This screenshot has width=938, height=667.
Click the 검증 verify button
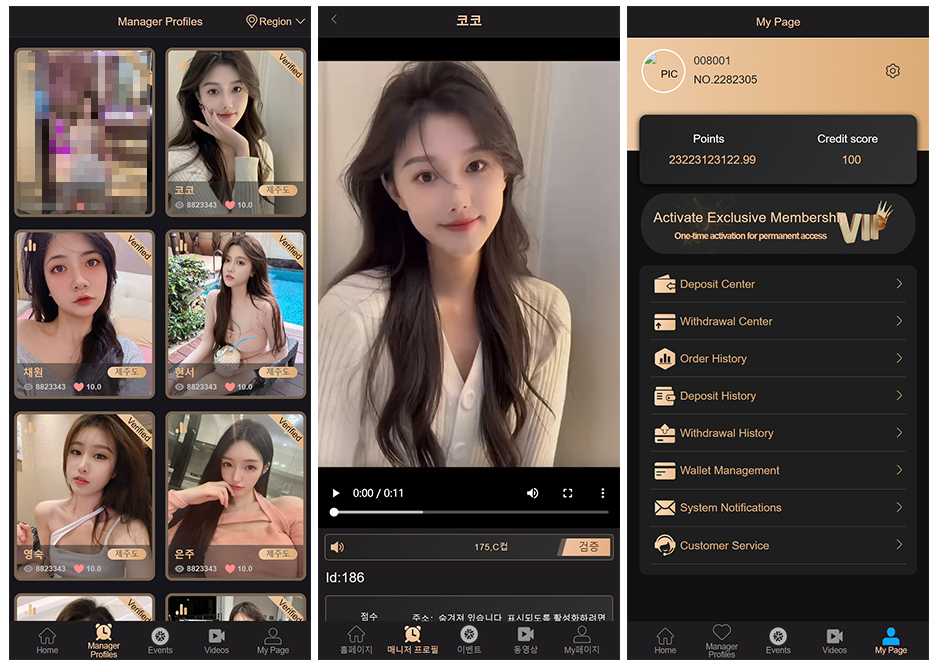588,547
